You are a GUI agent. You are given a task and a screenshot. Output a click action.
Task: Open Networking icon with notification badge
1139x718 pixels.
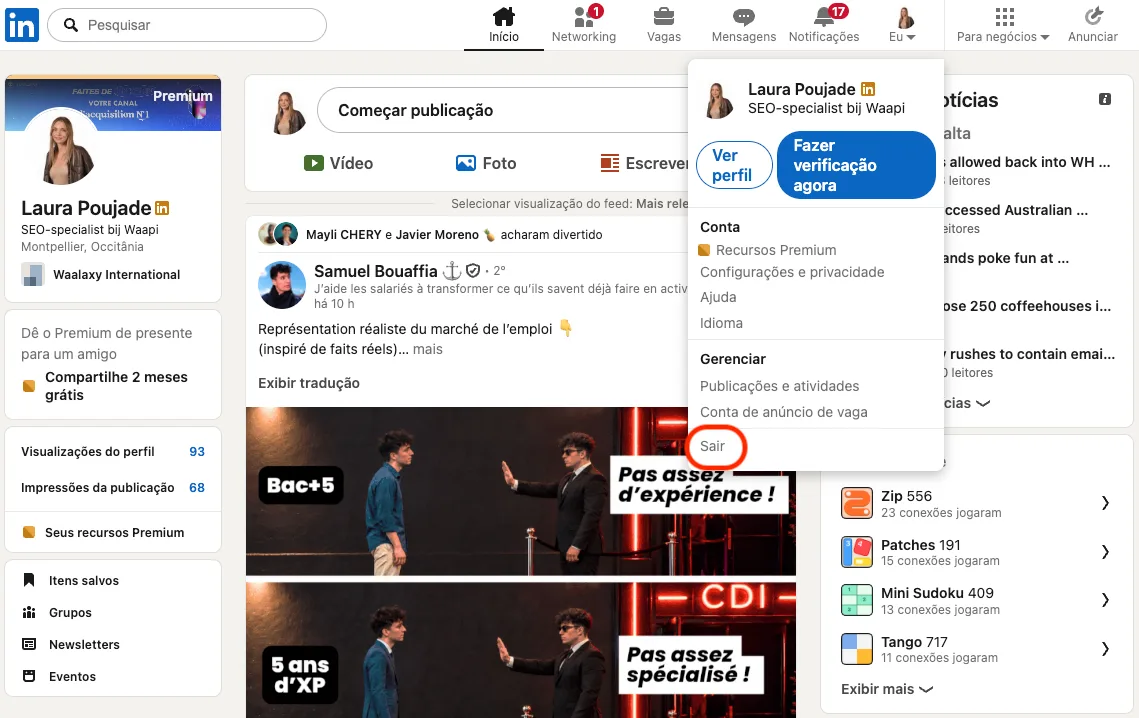coord(584,16)
